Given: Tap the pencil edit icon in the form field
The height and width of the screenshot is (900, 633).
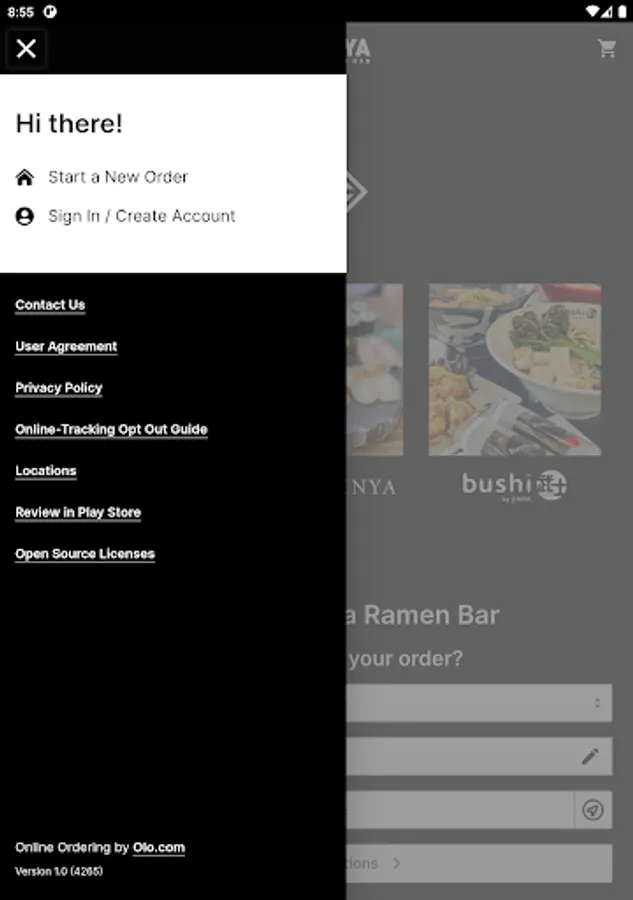Looking at the screenshot, I should point(590,757).
